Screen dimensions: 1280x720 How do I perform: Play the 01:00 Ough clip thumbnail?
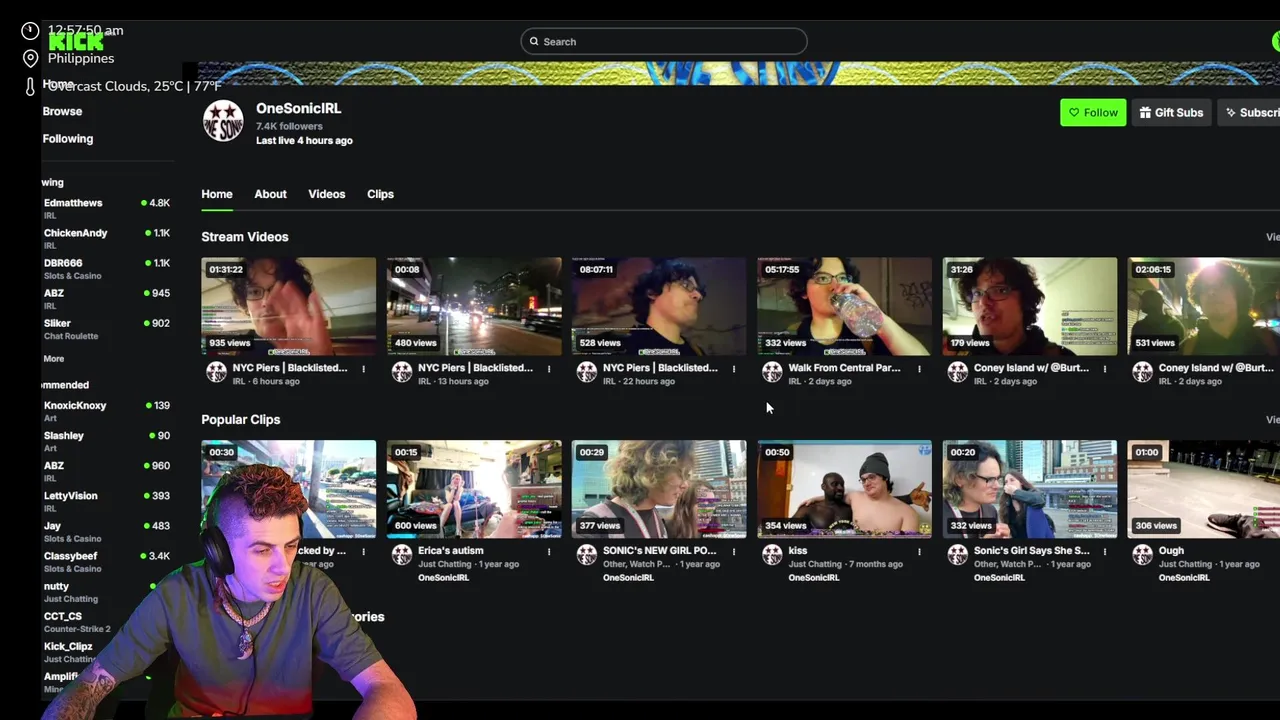tap(1204, 490)
